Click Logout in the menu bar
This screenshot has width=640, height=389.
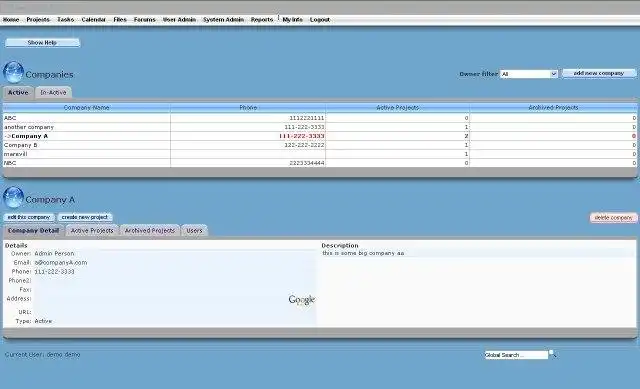tap(320, 20)
